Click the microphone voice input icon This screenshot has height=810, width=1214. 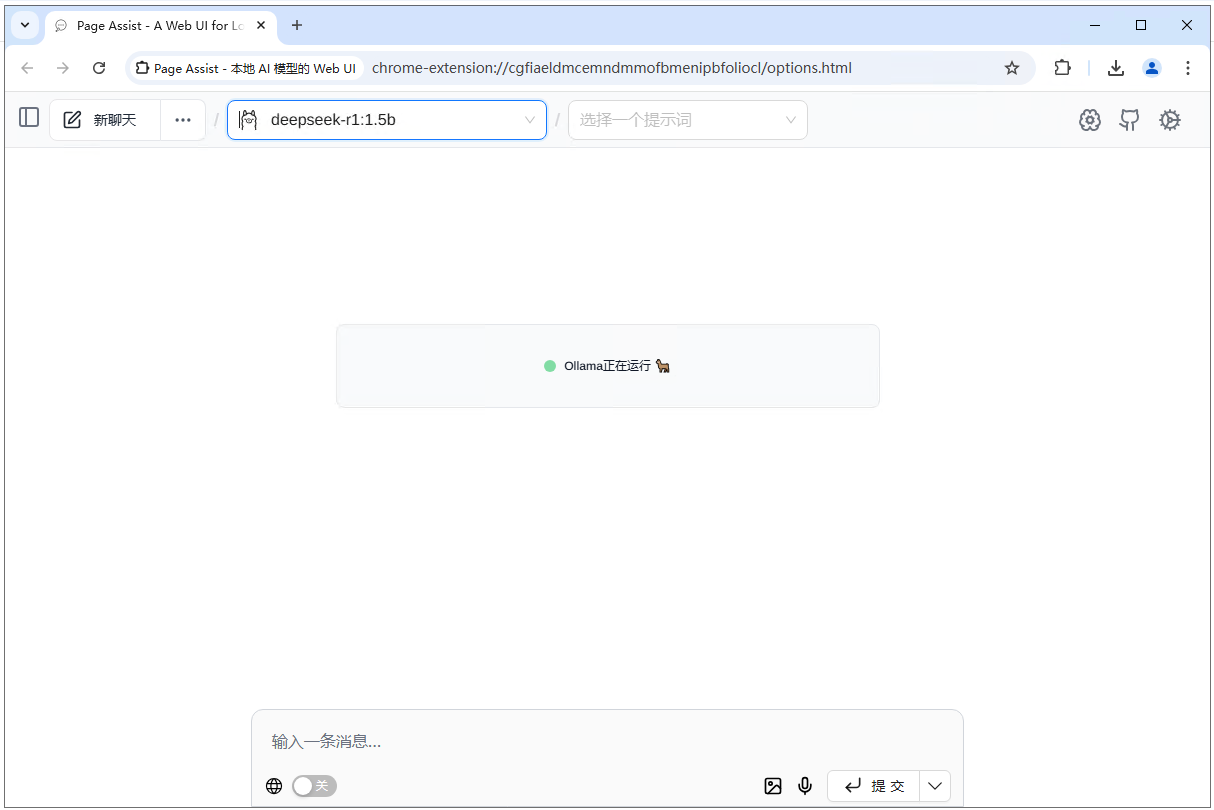(x=805, y=786)
